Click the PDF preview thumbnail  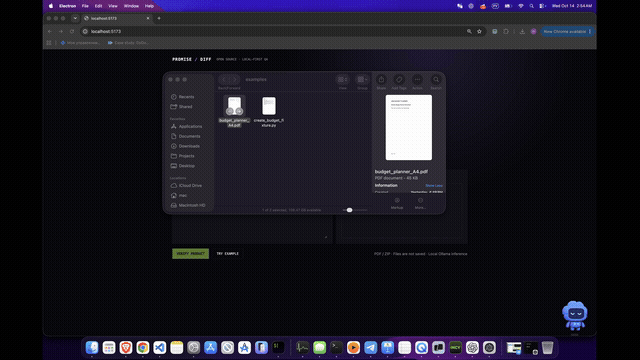tap(409, 127)
